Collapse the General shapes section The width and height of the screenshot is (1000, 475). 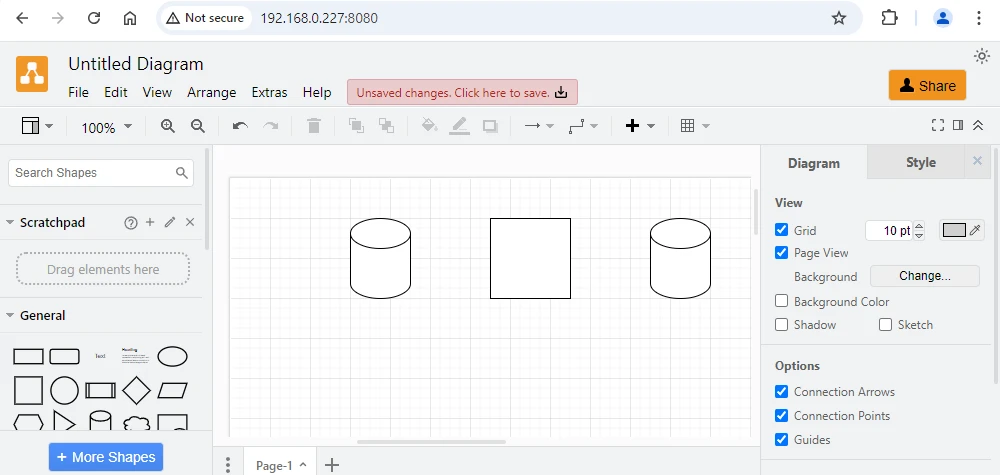[x=10, y=315]
